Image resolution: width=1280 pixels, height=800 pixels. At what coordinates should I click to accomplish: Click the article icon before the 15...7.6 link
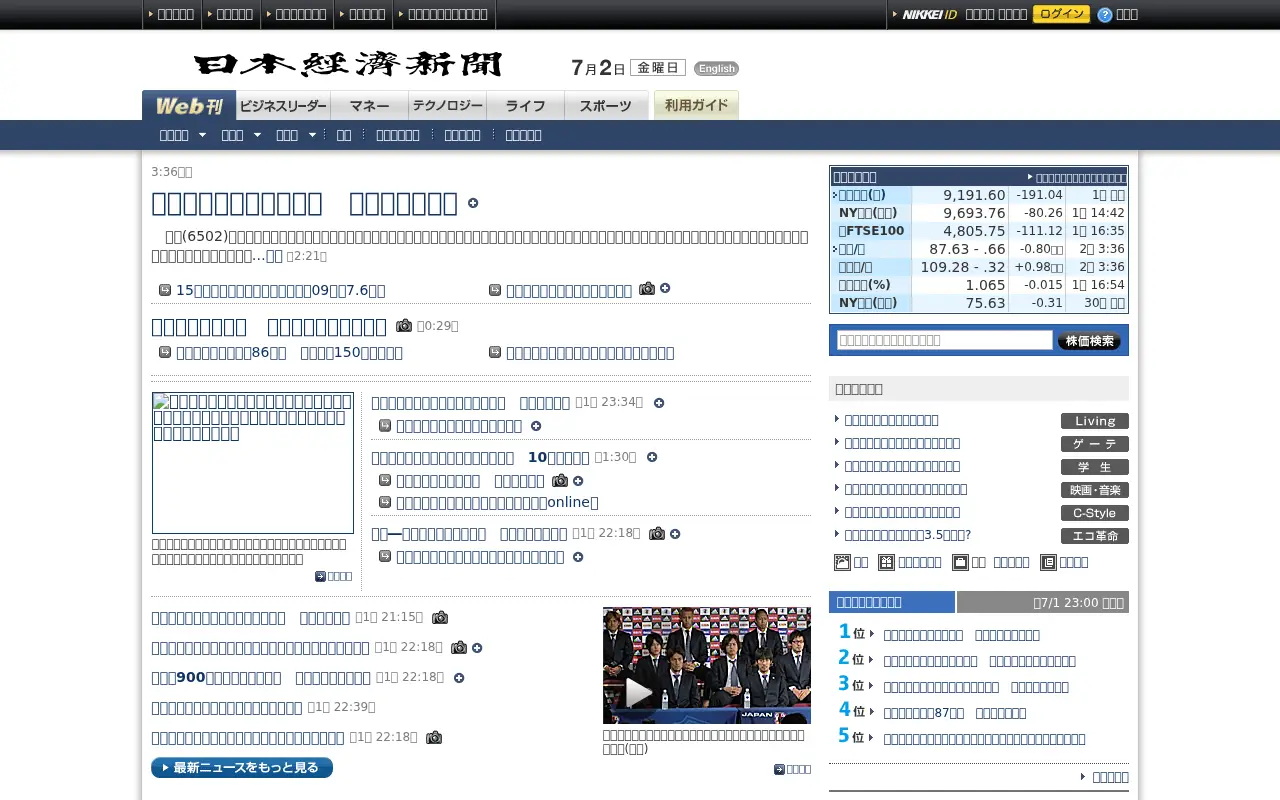(165, 290)
